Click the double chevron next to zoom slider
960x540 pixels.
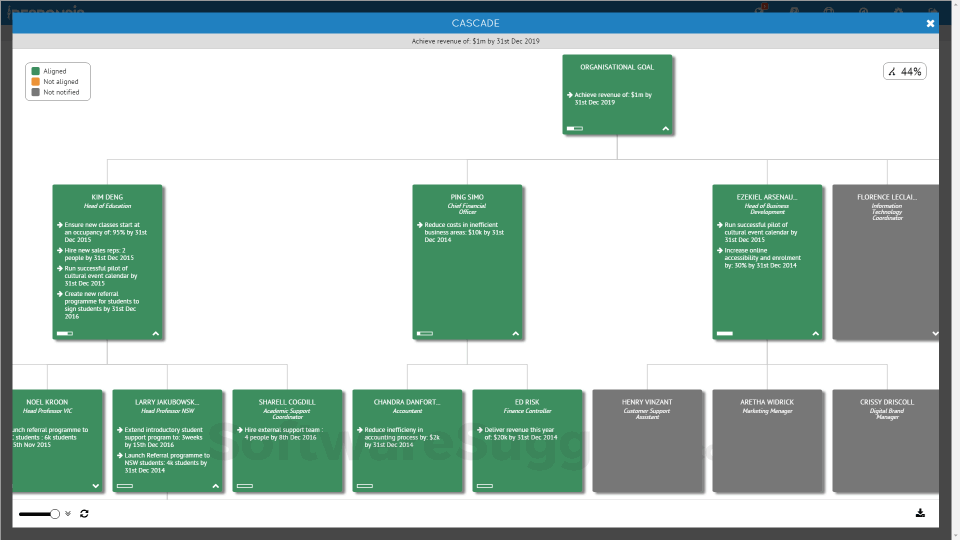pyautogui.click(x=68, y=513)
